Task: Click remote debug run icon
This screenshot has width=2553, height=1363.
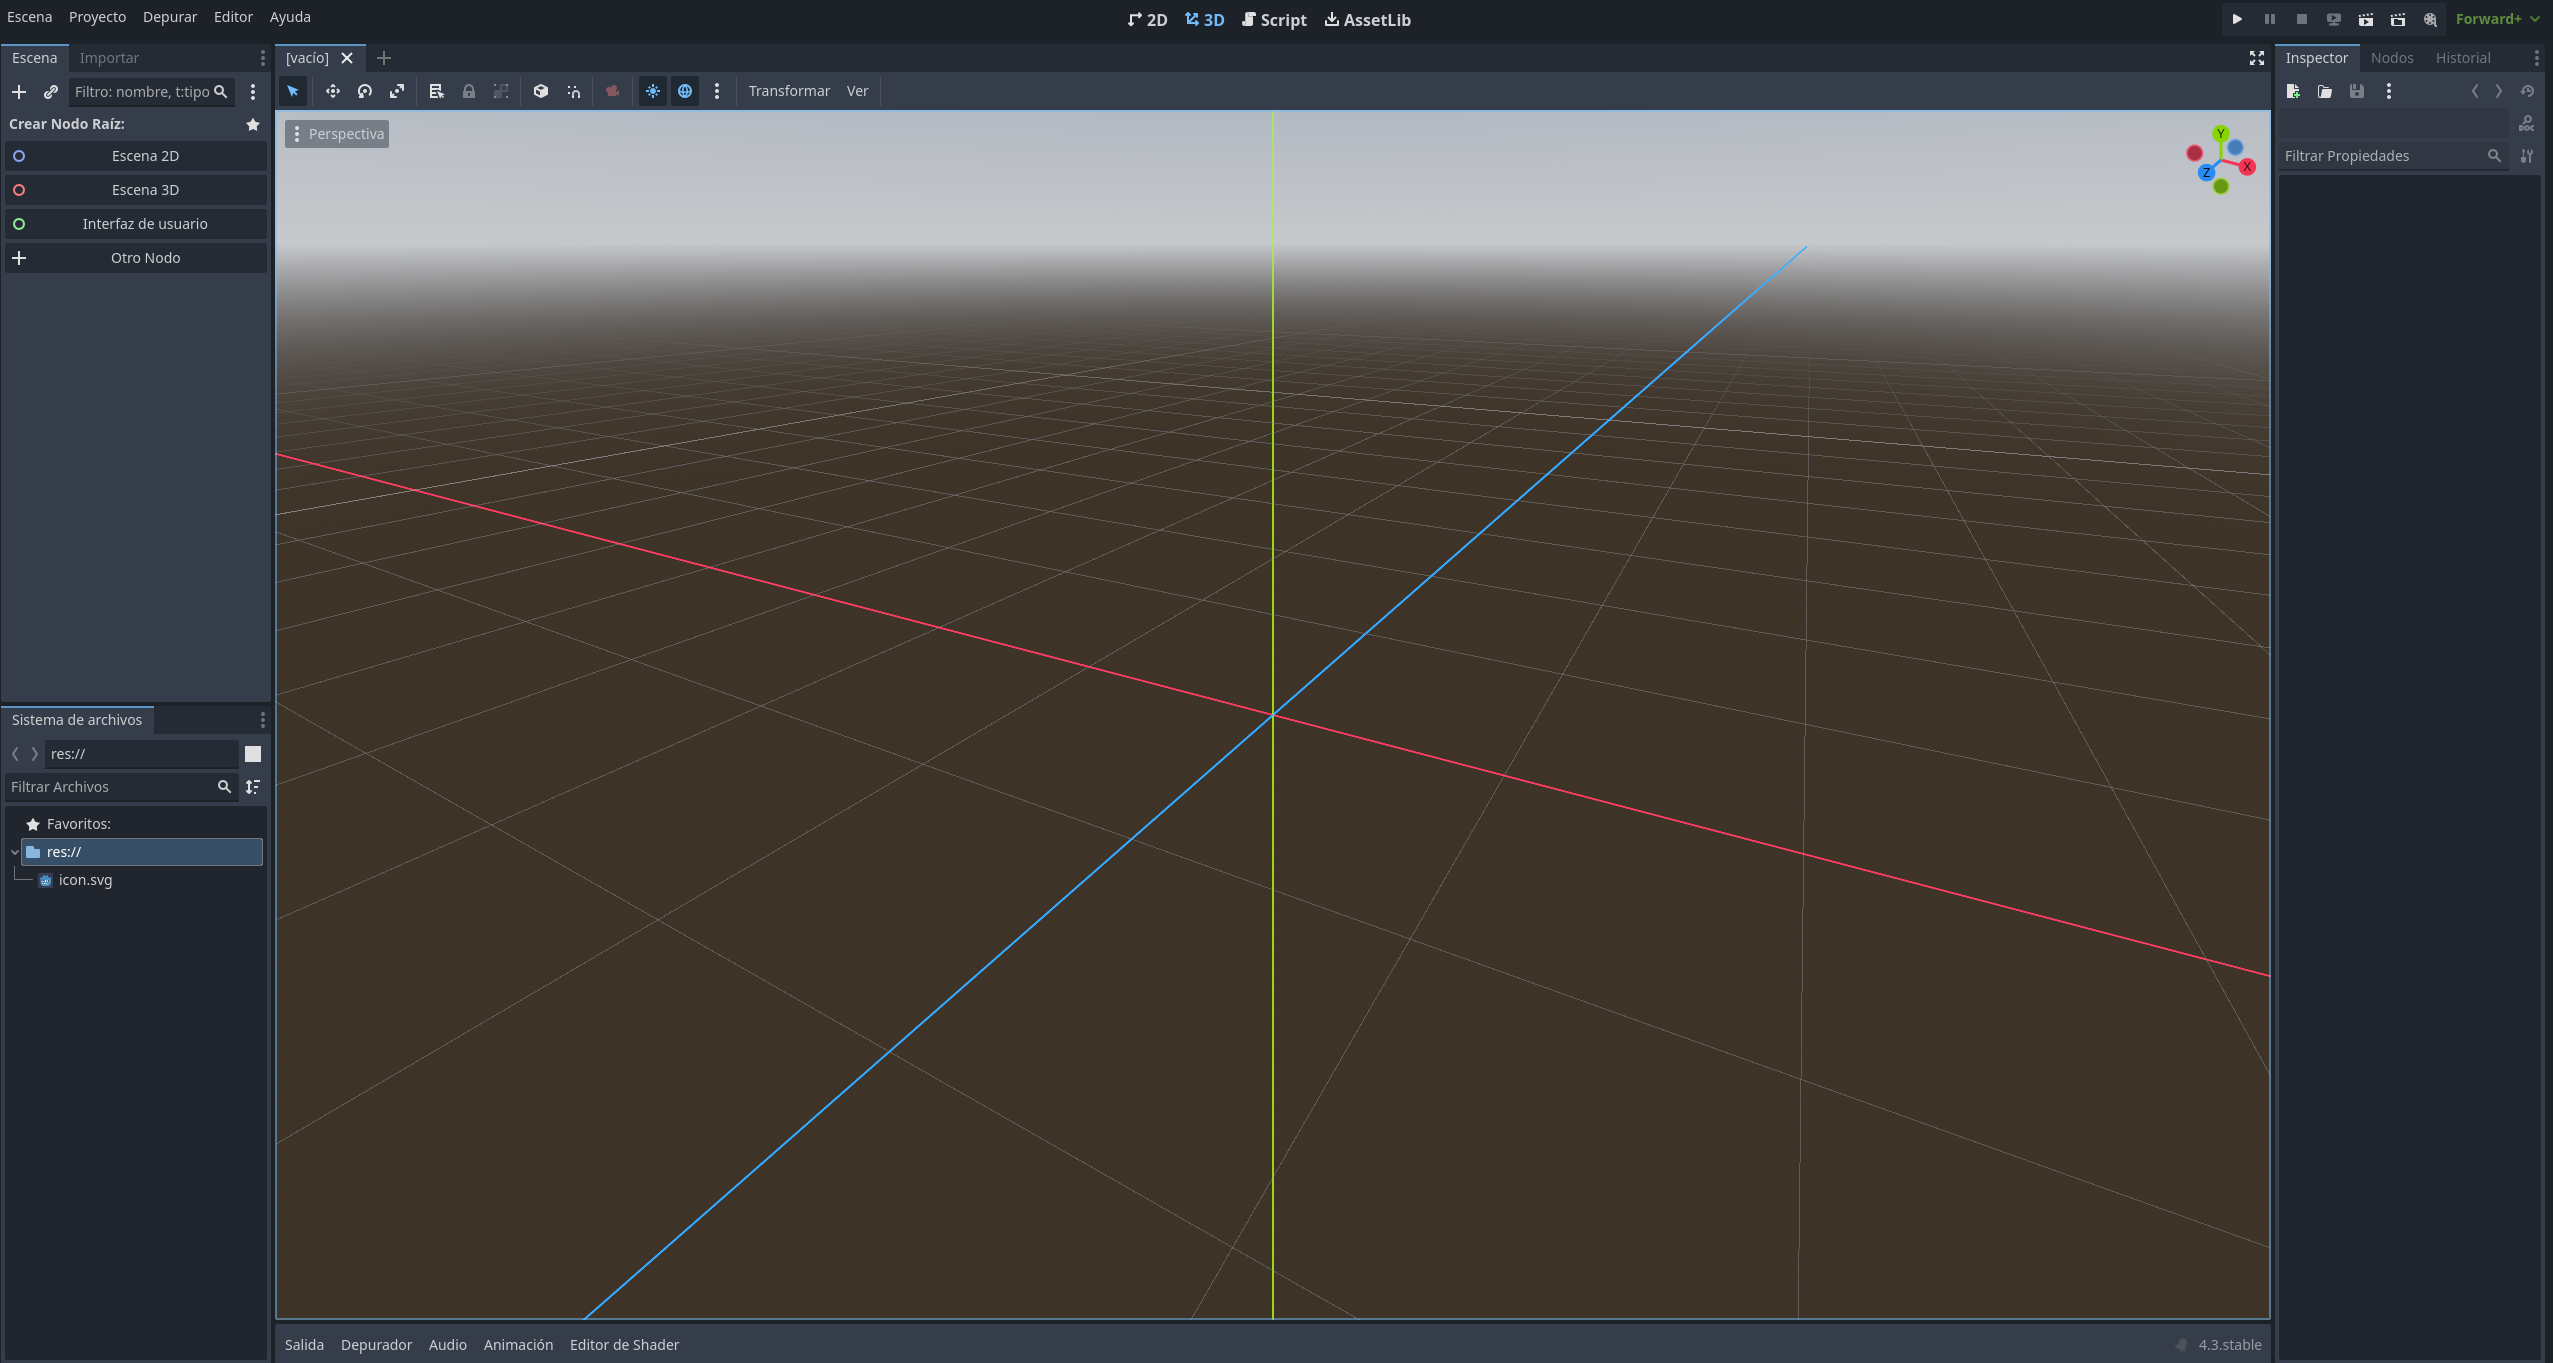Action: (x=2334, y=19)
